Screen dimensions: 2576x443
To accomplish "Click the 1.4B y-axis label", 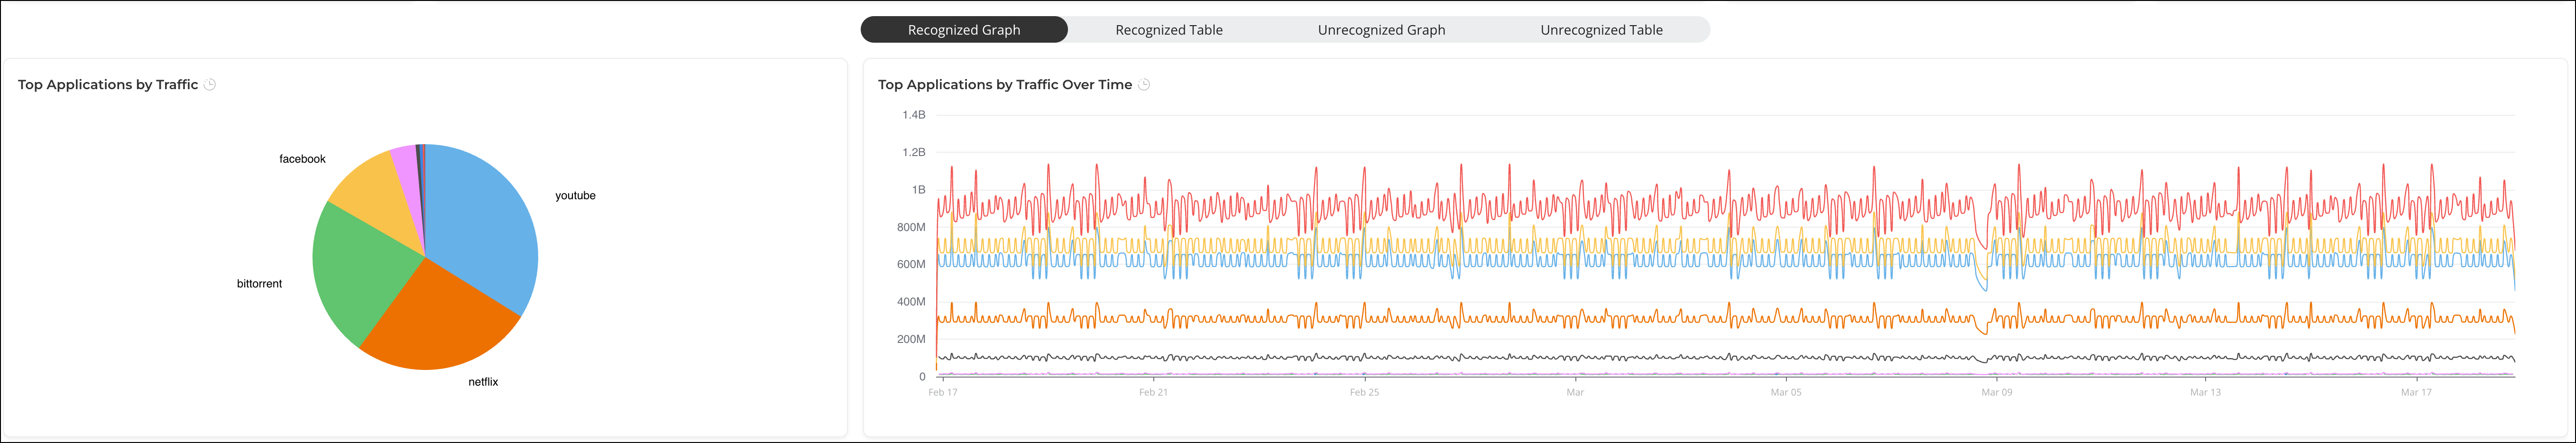I will pos(914,115).
